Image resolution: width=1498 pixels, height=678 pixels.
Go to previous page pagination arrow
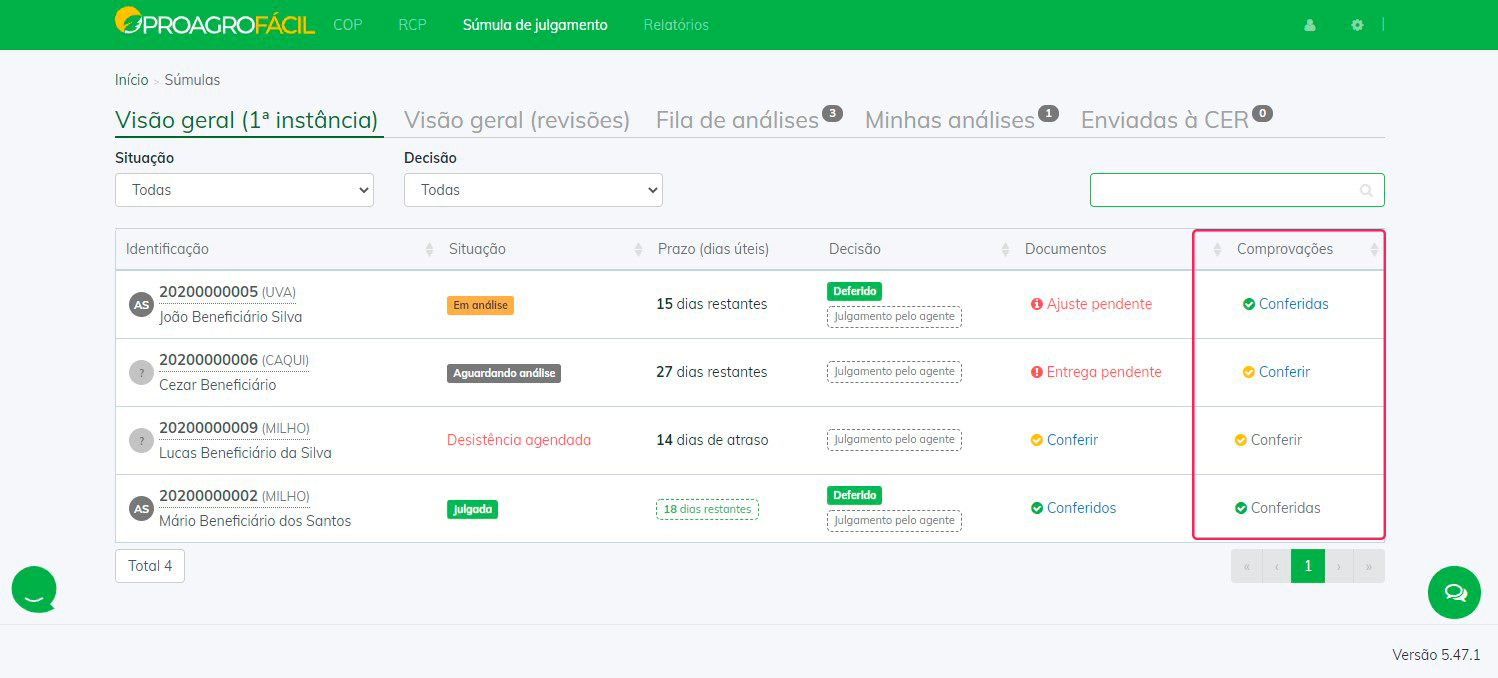click(1277, 566)
